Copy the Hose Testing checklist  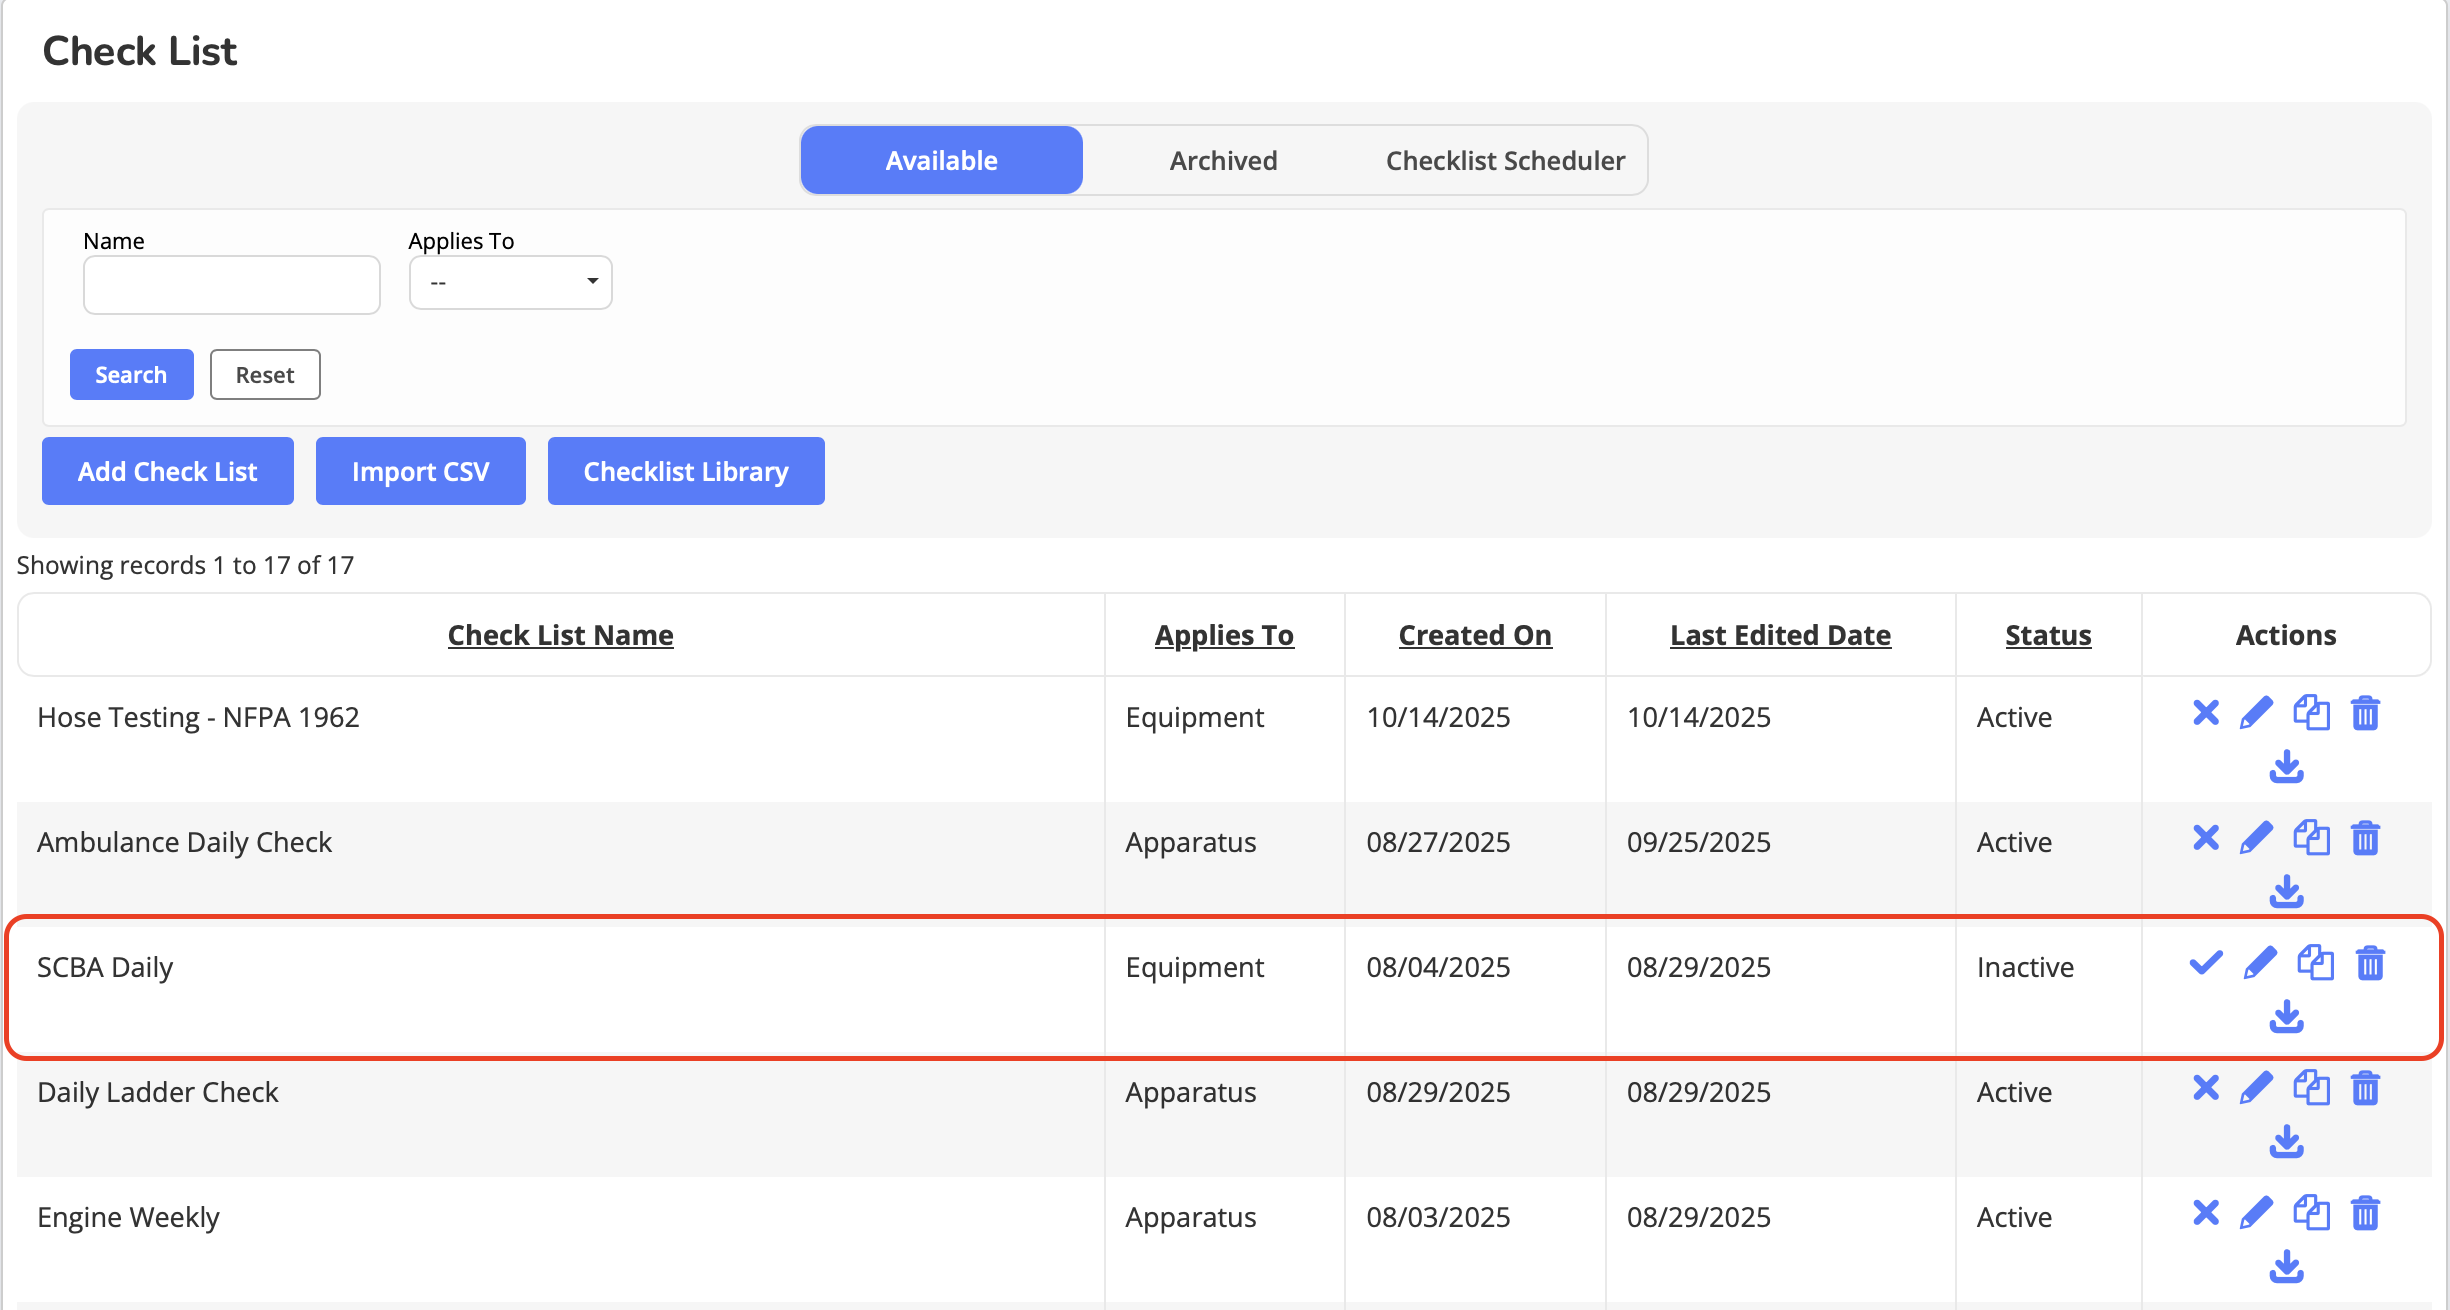coord(2311,713)
